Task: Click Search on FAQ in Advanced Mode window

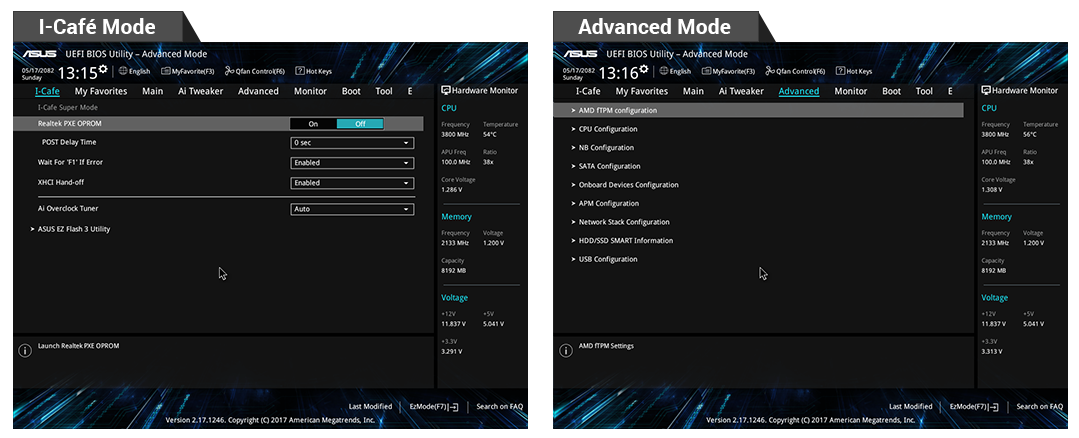Action: point(1040,406)
